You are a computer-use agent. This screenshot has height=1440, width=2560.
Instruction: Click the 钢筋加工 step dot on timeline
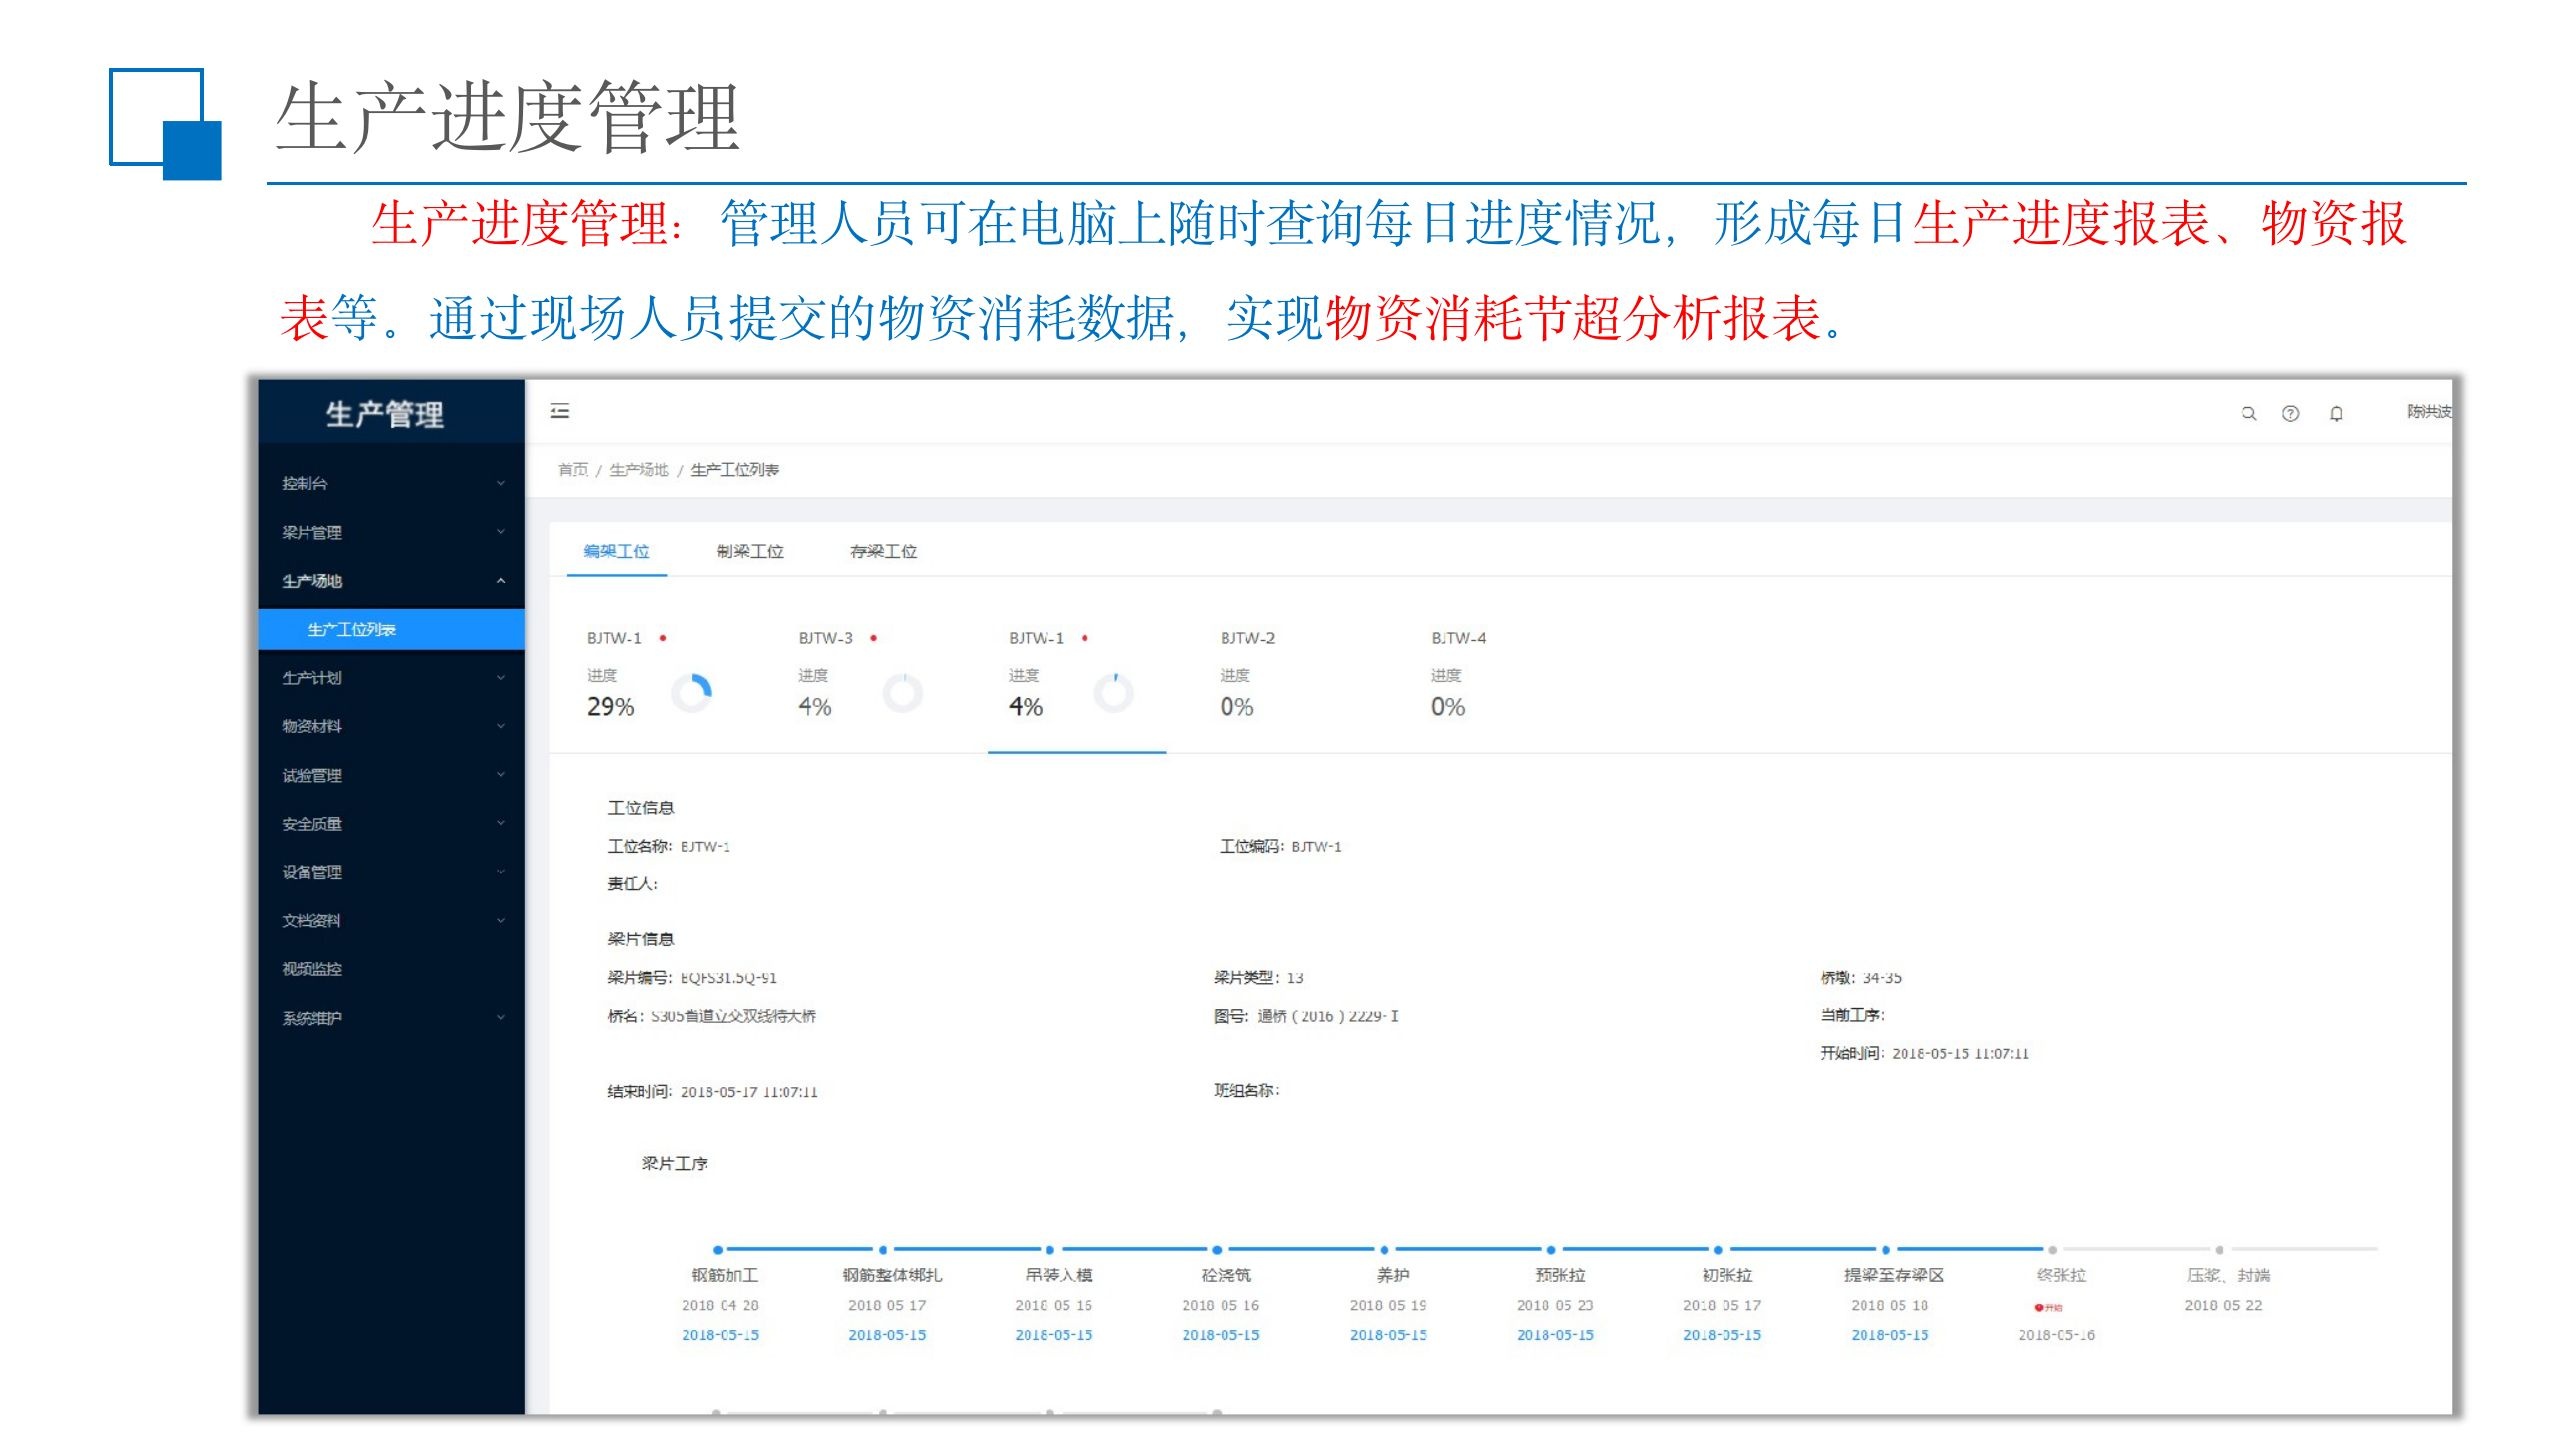718,1250
